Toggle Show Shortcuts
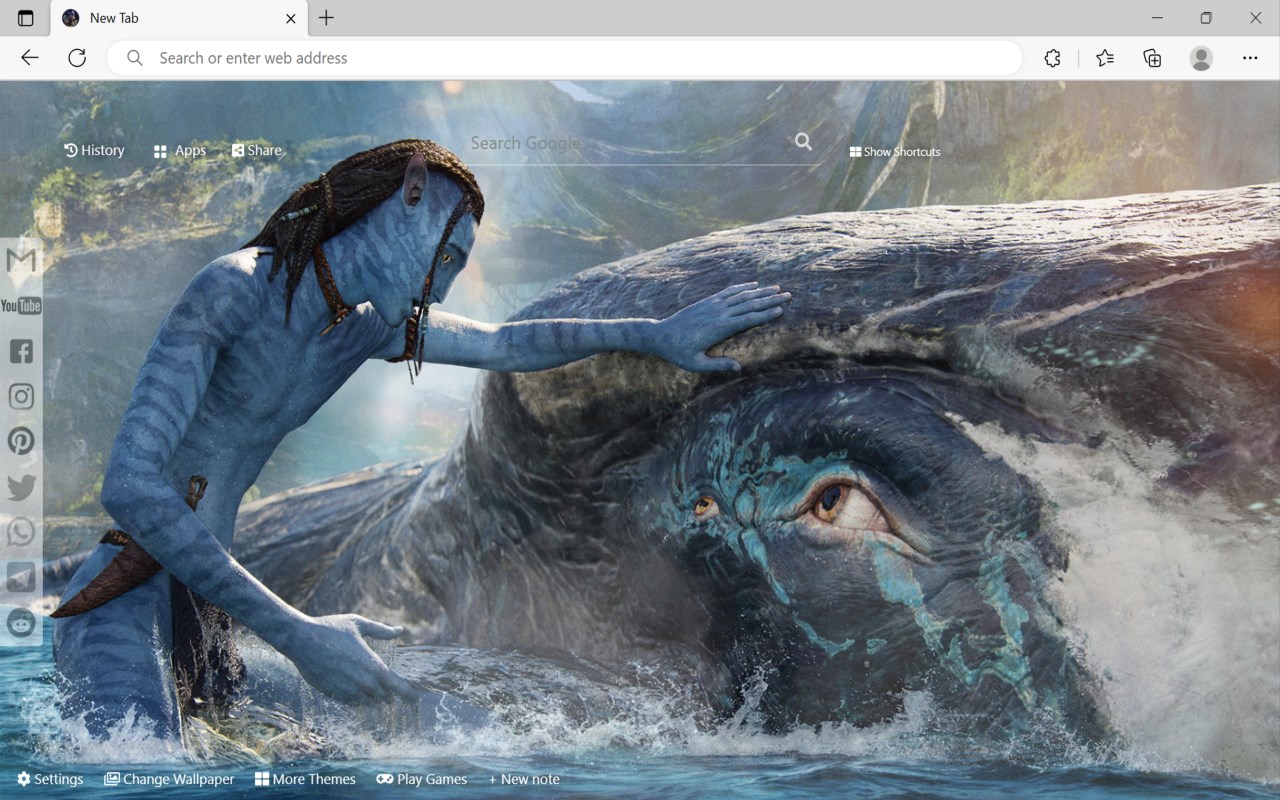Screen dimensions: 1280x800 895,152
